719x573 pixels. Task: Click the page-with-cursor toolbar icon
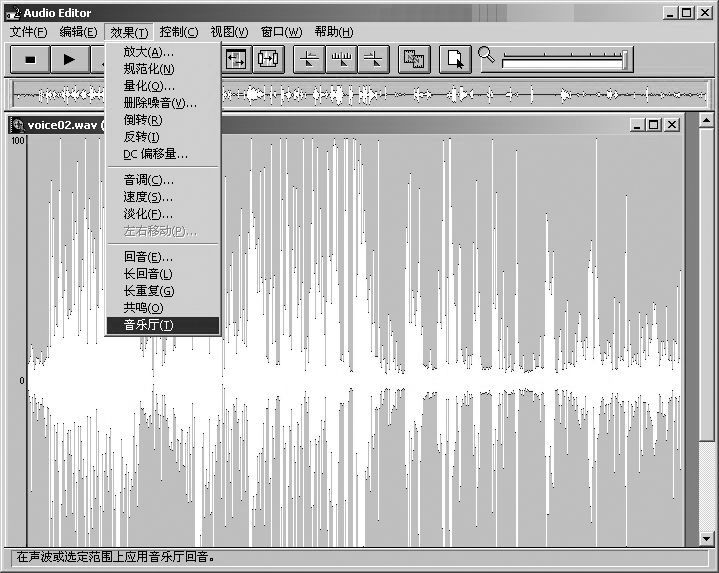pyautogui.click(x=456, y=59)
